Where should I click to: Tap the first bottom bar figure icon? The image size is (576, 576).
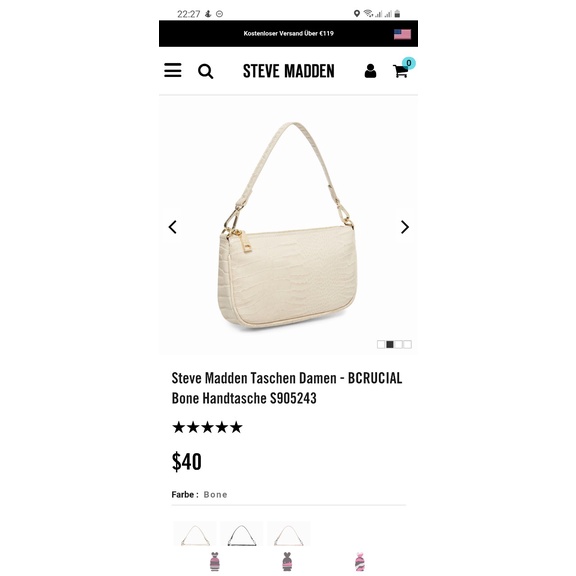(x=215, y=561)
